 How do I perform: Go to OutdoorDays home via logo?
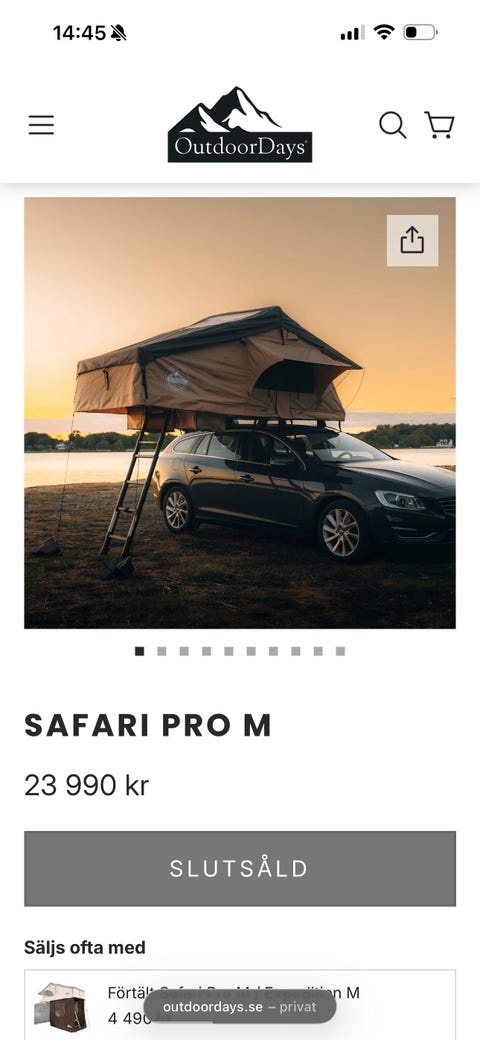(x=239, y=124)
